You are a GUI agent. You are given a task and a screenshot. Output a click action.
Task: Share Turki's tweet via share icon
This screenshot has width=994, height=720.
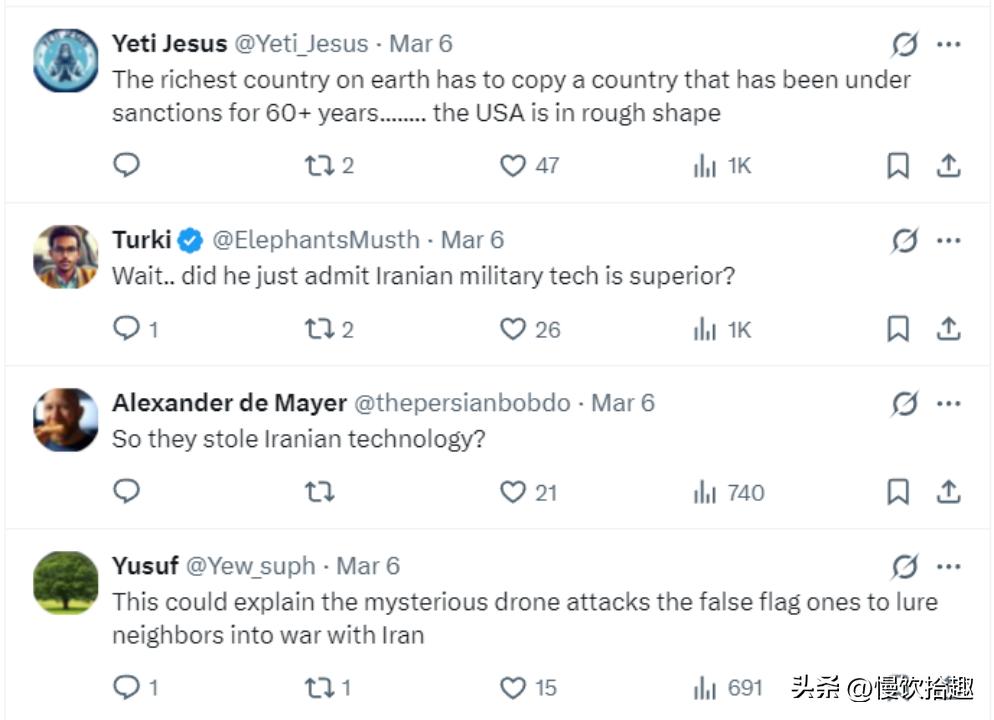tap(948, 329)
